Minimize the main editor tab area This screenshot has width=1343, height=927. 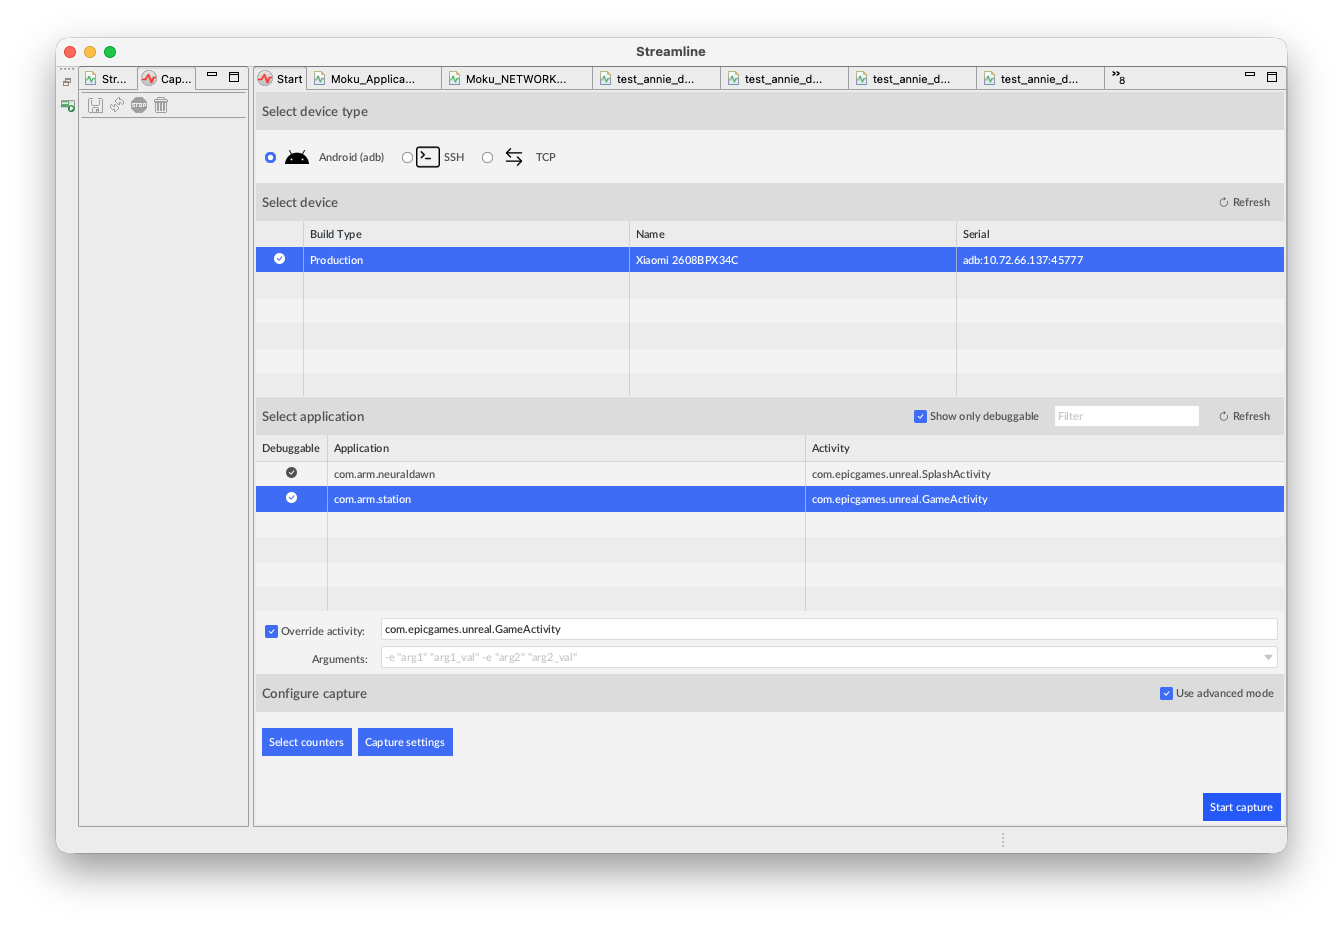1250,75
